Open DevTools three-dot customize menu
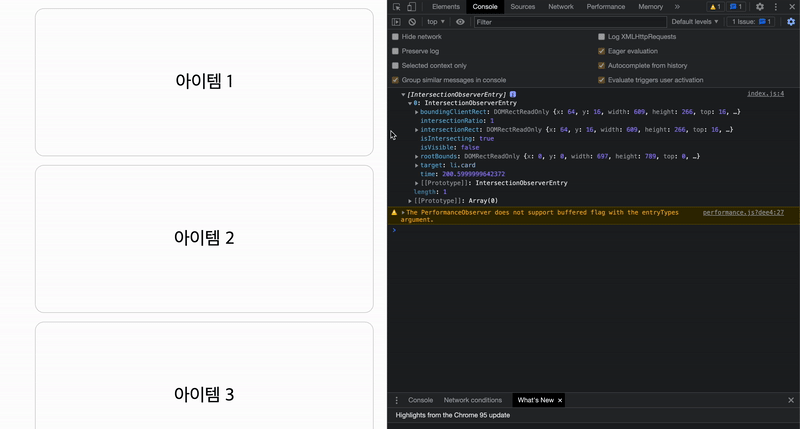This screenshot has width=800, height=429. (776, 7)
